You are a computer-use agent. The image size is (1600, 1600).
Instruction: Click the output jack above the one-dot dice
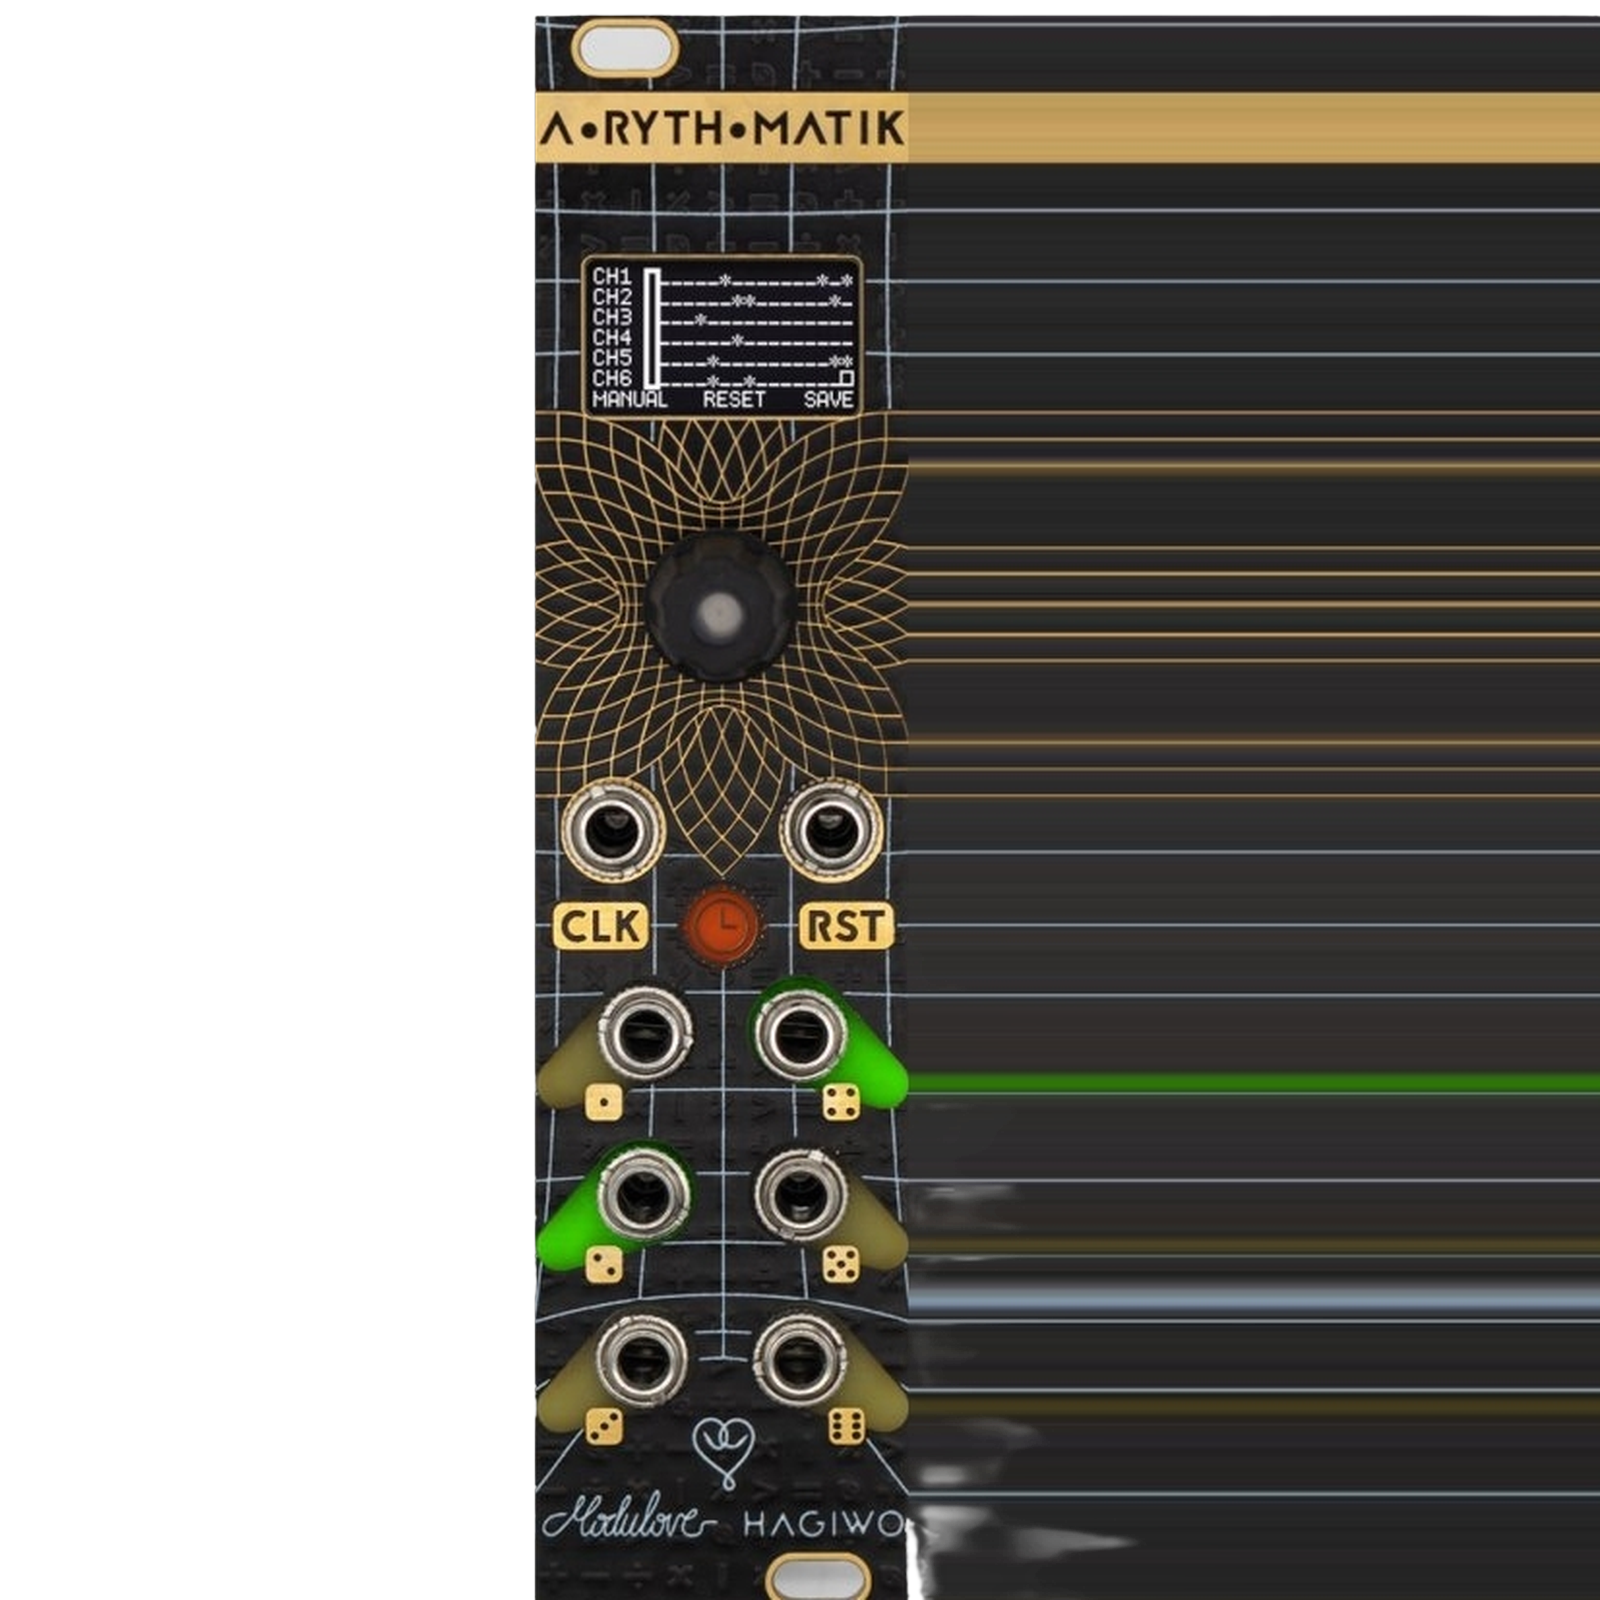[x=645, y=1033]
